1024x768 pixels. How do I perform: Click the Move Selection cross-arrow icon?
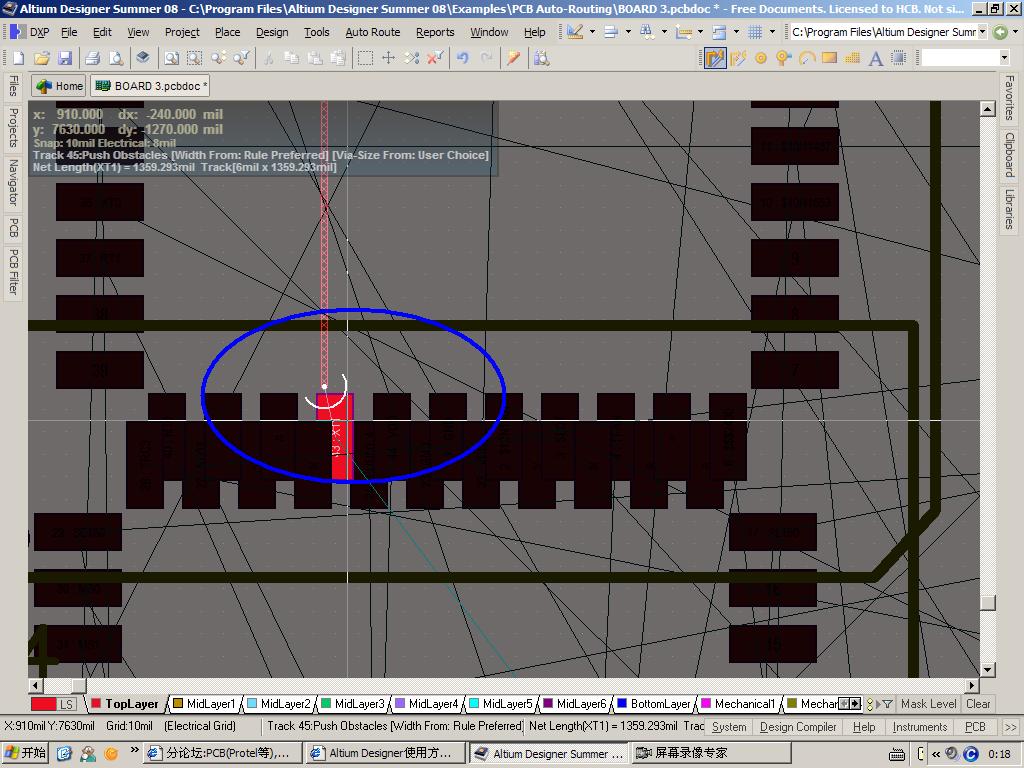point(389,58)
